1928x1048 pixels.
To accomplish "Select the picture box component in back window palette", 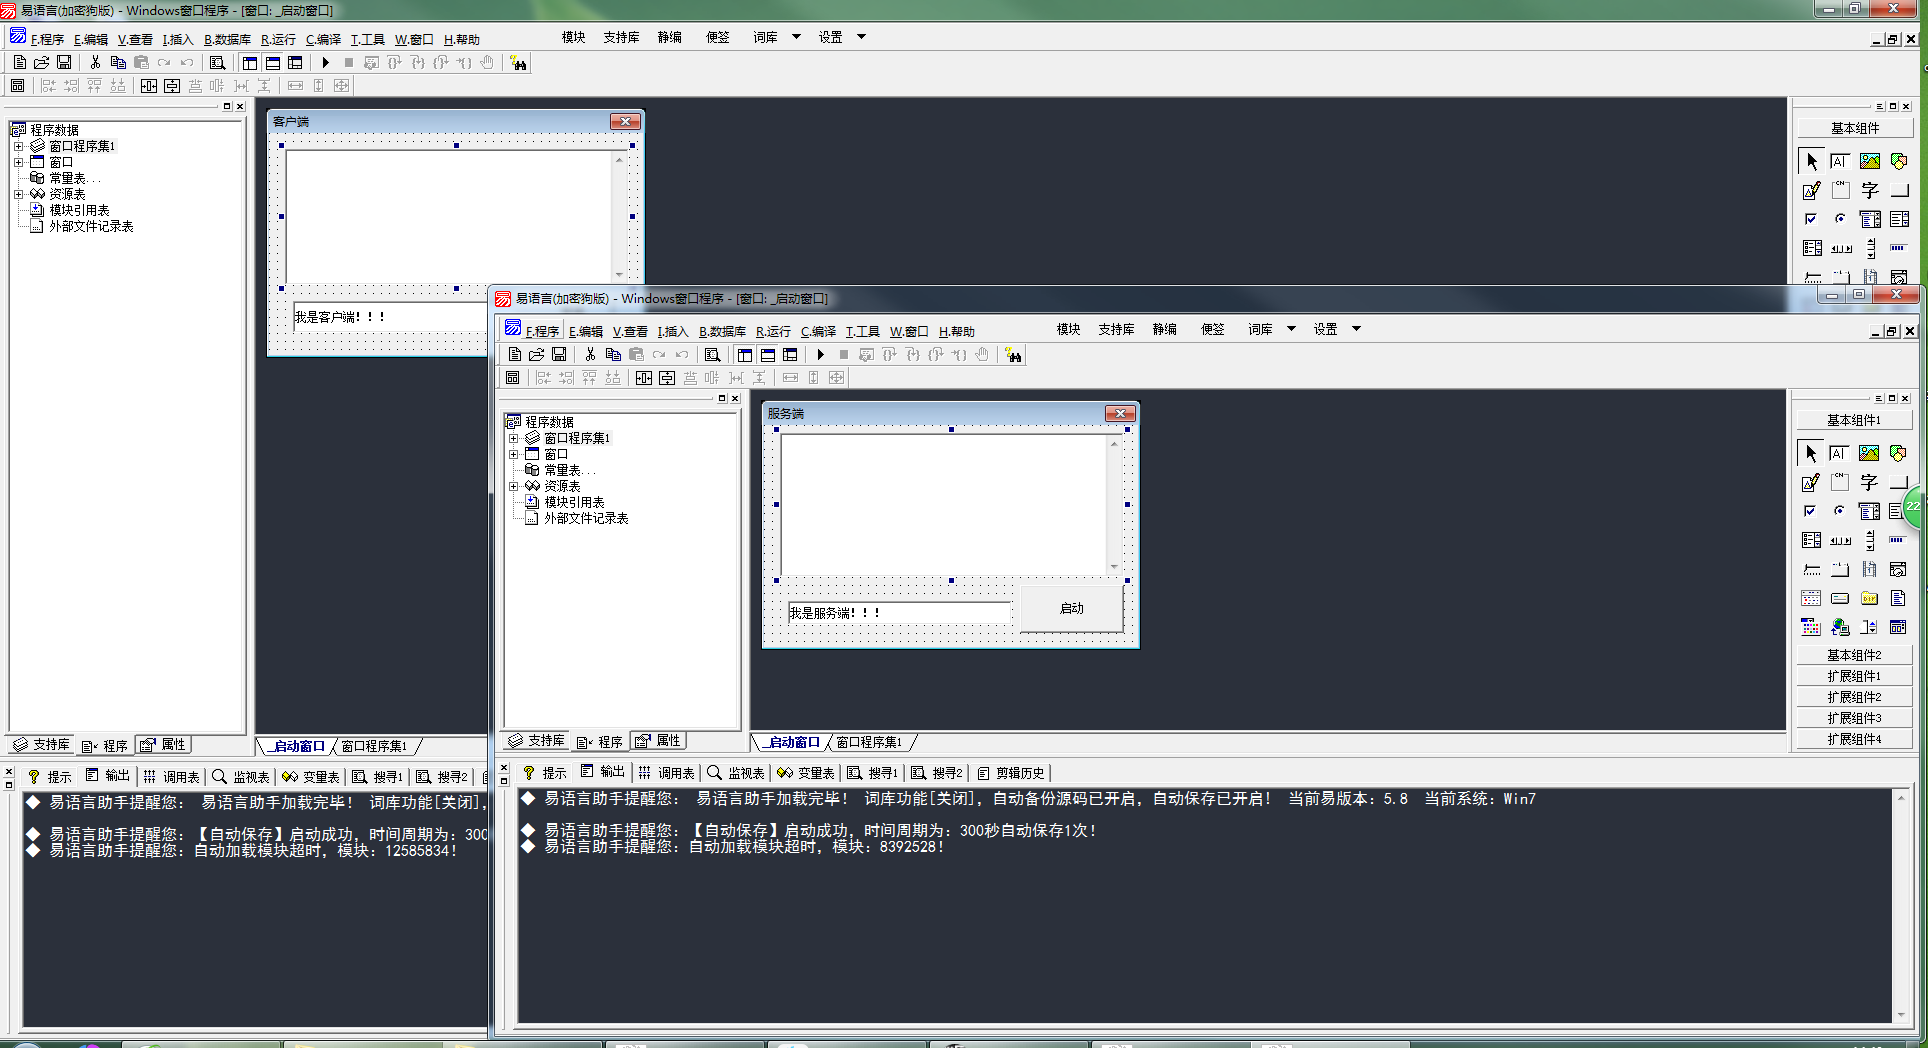I will (x=1870, y=161).
